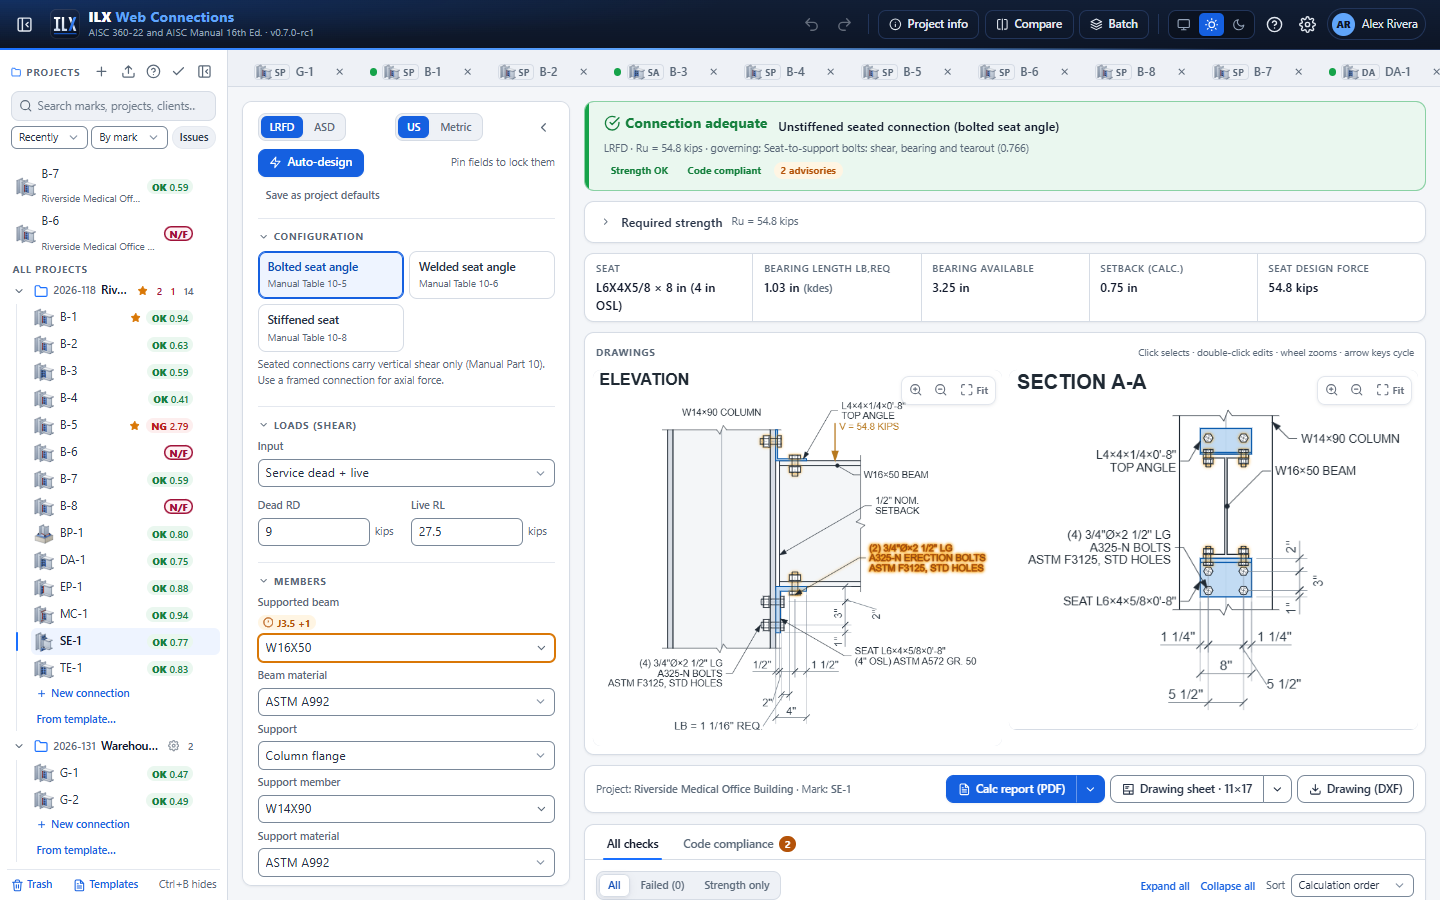The image size is (1440, 900).
Task: Open the Alex Rivera user avatar menu
Action: (x=1377, y=24)
